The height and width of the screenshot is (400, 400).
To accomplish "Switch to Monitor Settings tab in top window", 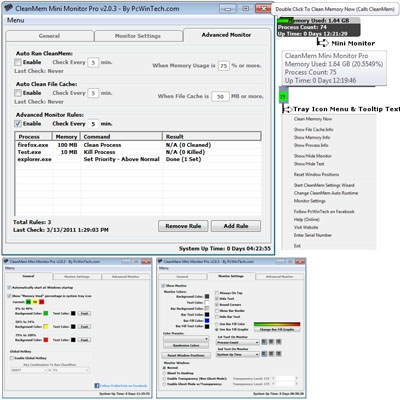I will [138, 36].
